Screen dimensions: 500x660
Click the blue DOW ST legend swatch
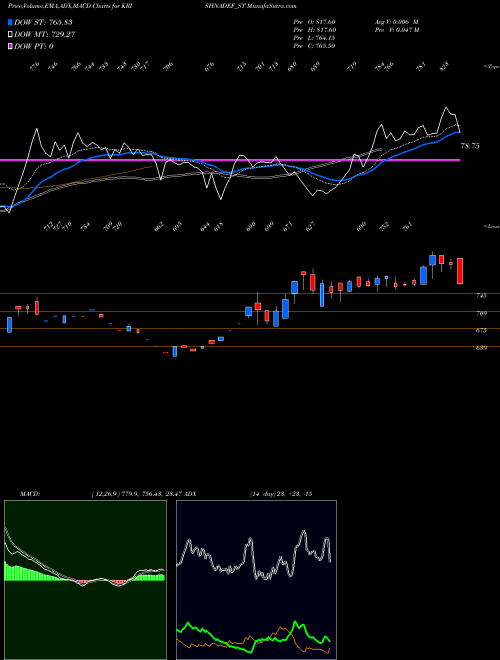coord(10,22)
